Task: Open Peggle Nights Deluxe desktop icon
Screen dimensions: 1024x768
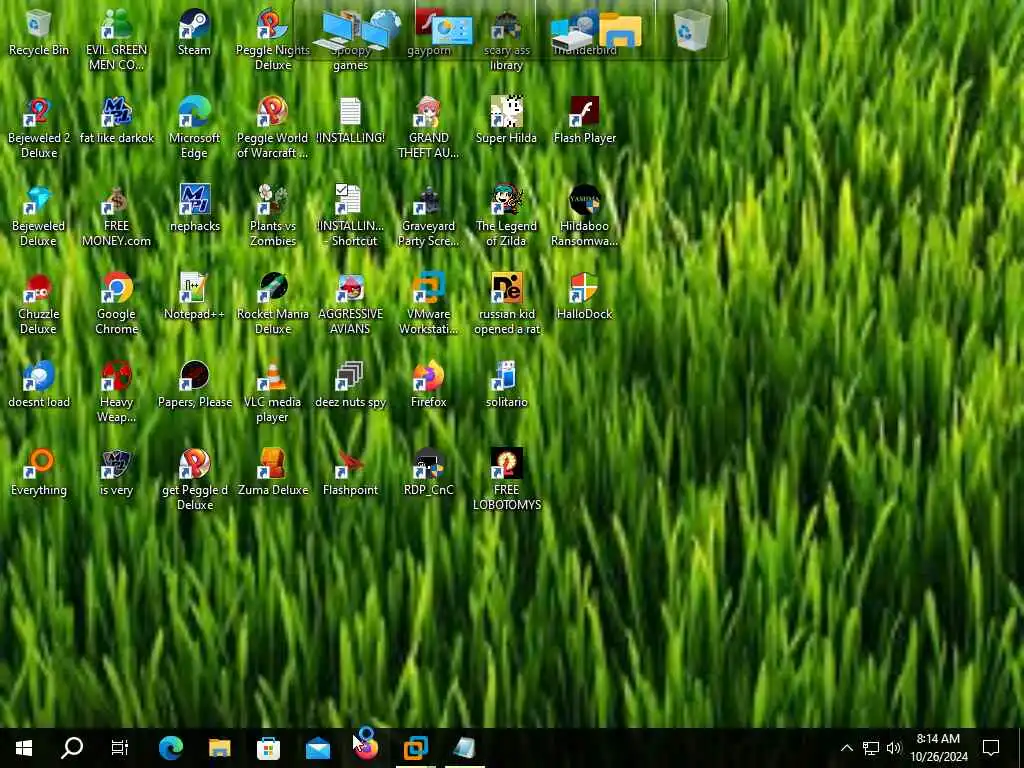Action: (x=272, y=39)
